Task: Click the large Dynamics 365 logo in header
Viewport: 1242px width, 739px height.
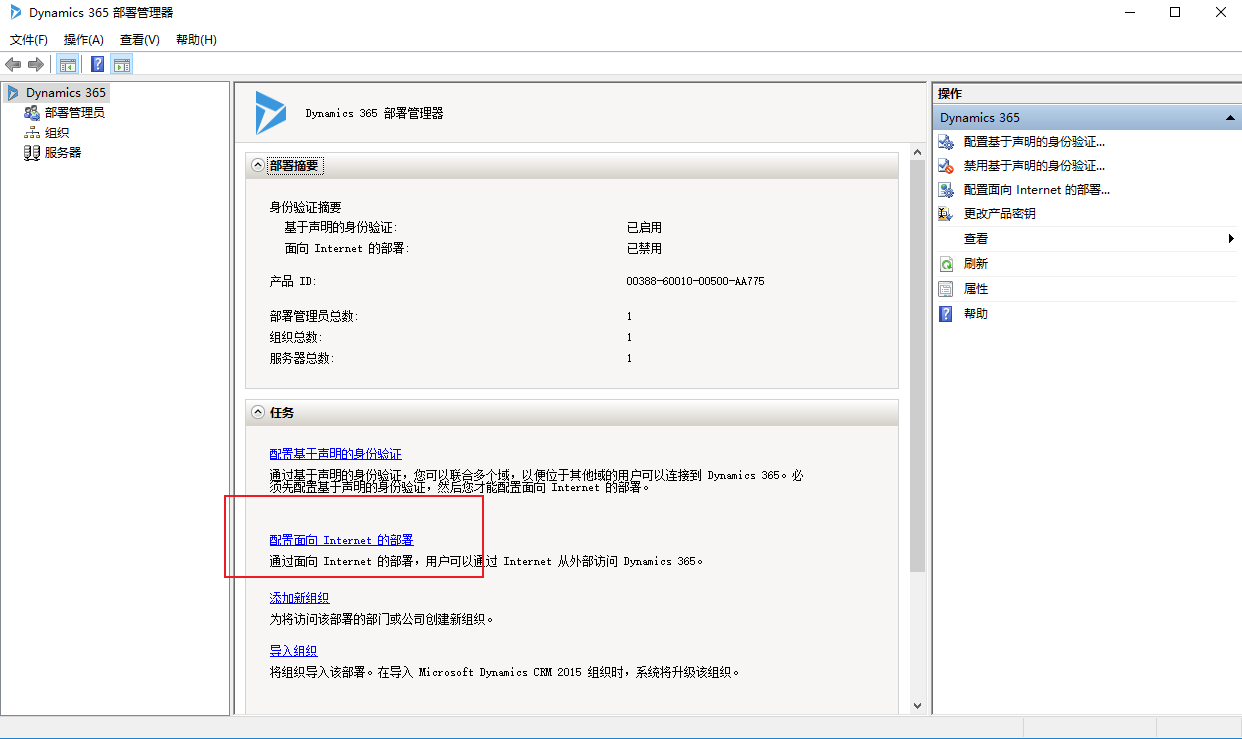Action: pos(270,113)
